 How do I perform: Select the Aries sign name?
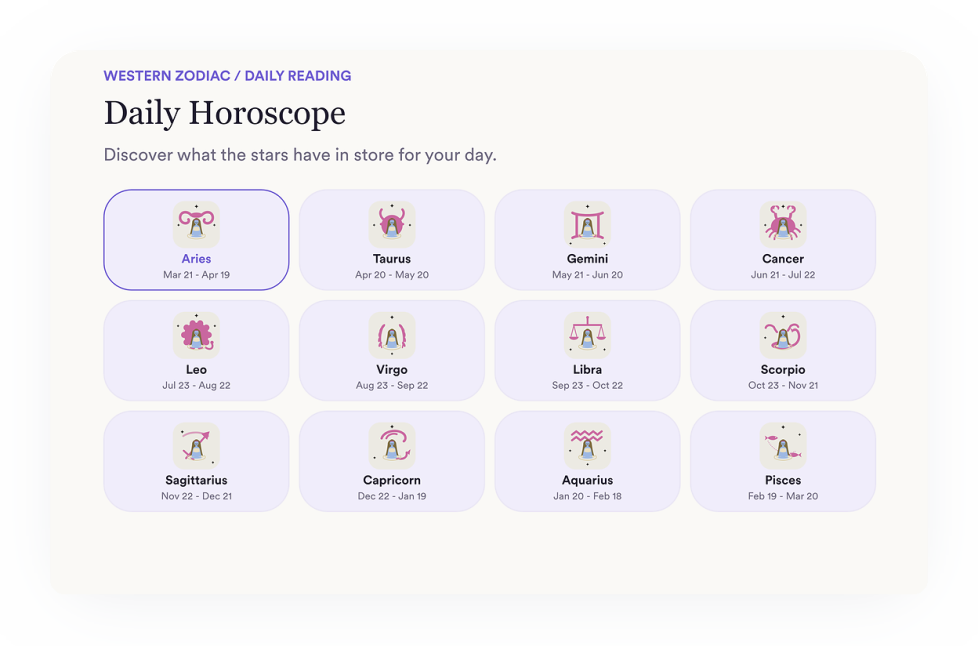pos(196,259)
